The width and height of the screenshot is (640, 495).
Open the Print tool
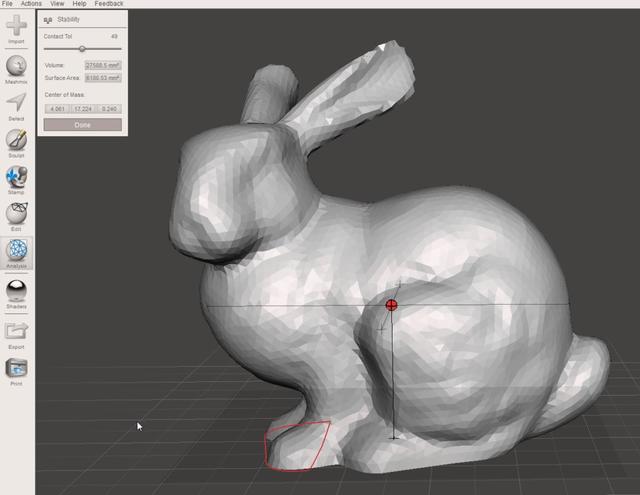(17, 369)
